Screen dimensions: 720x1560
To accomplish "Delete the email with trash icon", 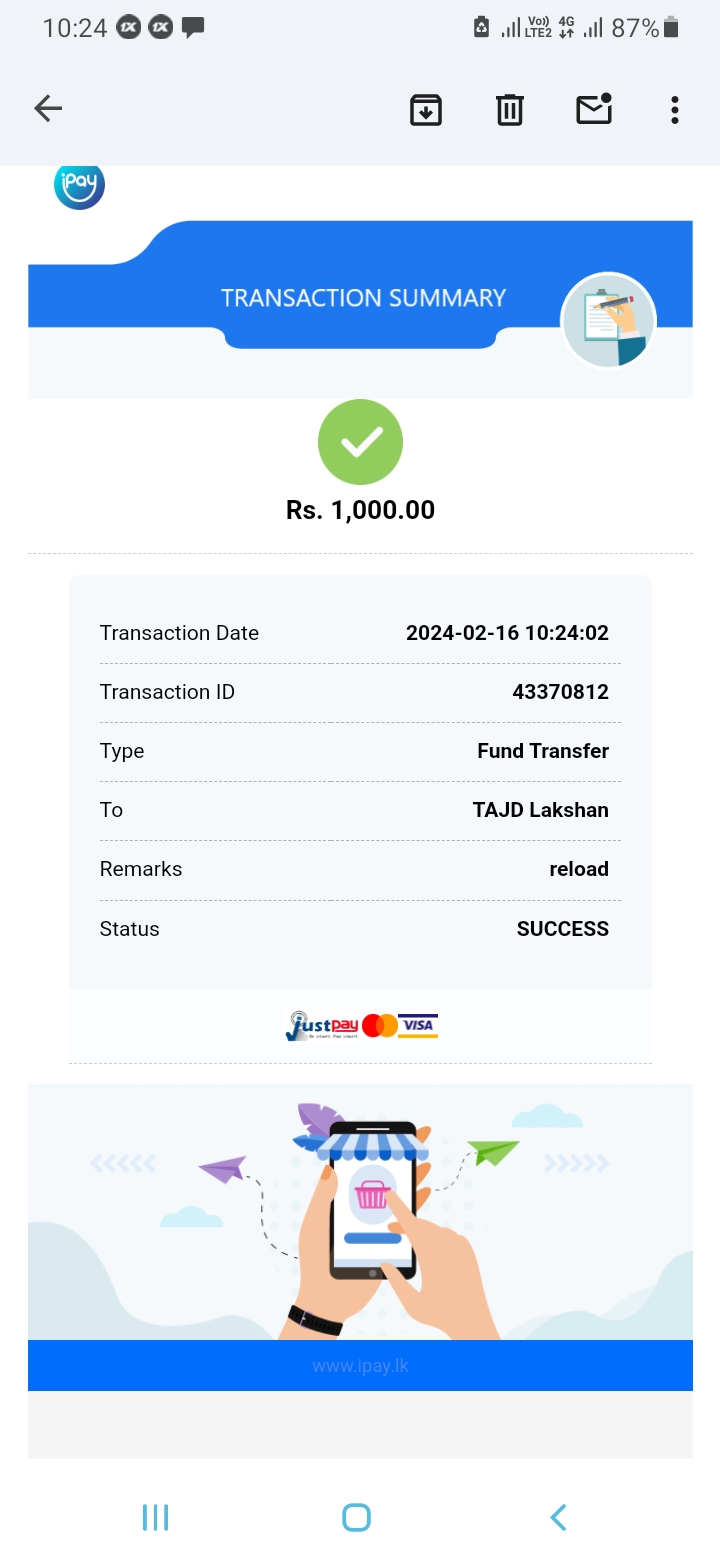I will click(510, 109).
